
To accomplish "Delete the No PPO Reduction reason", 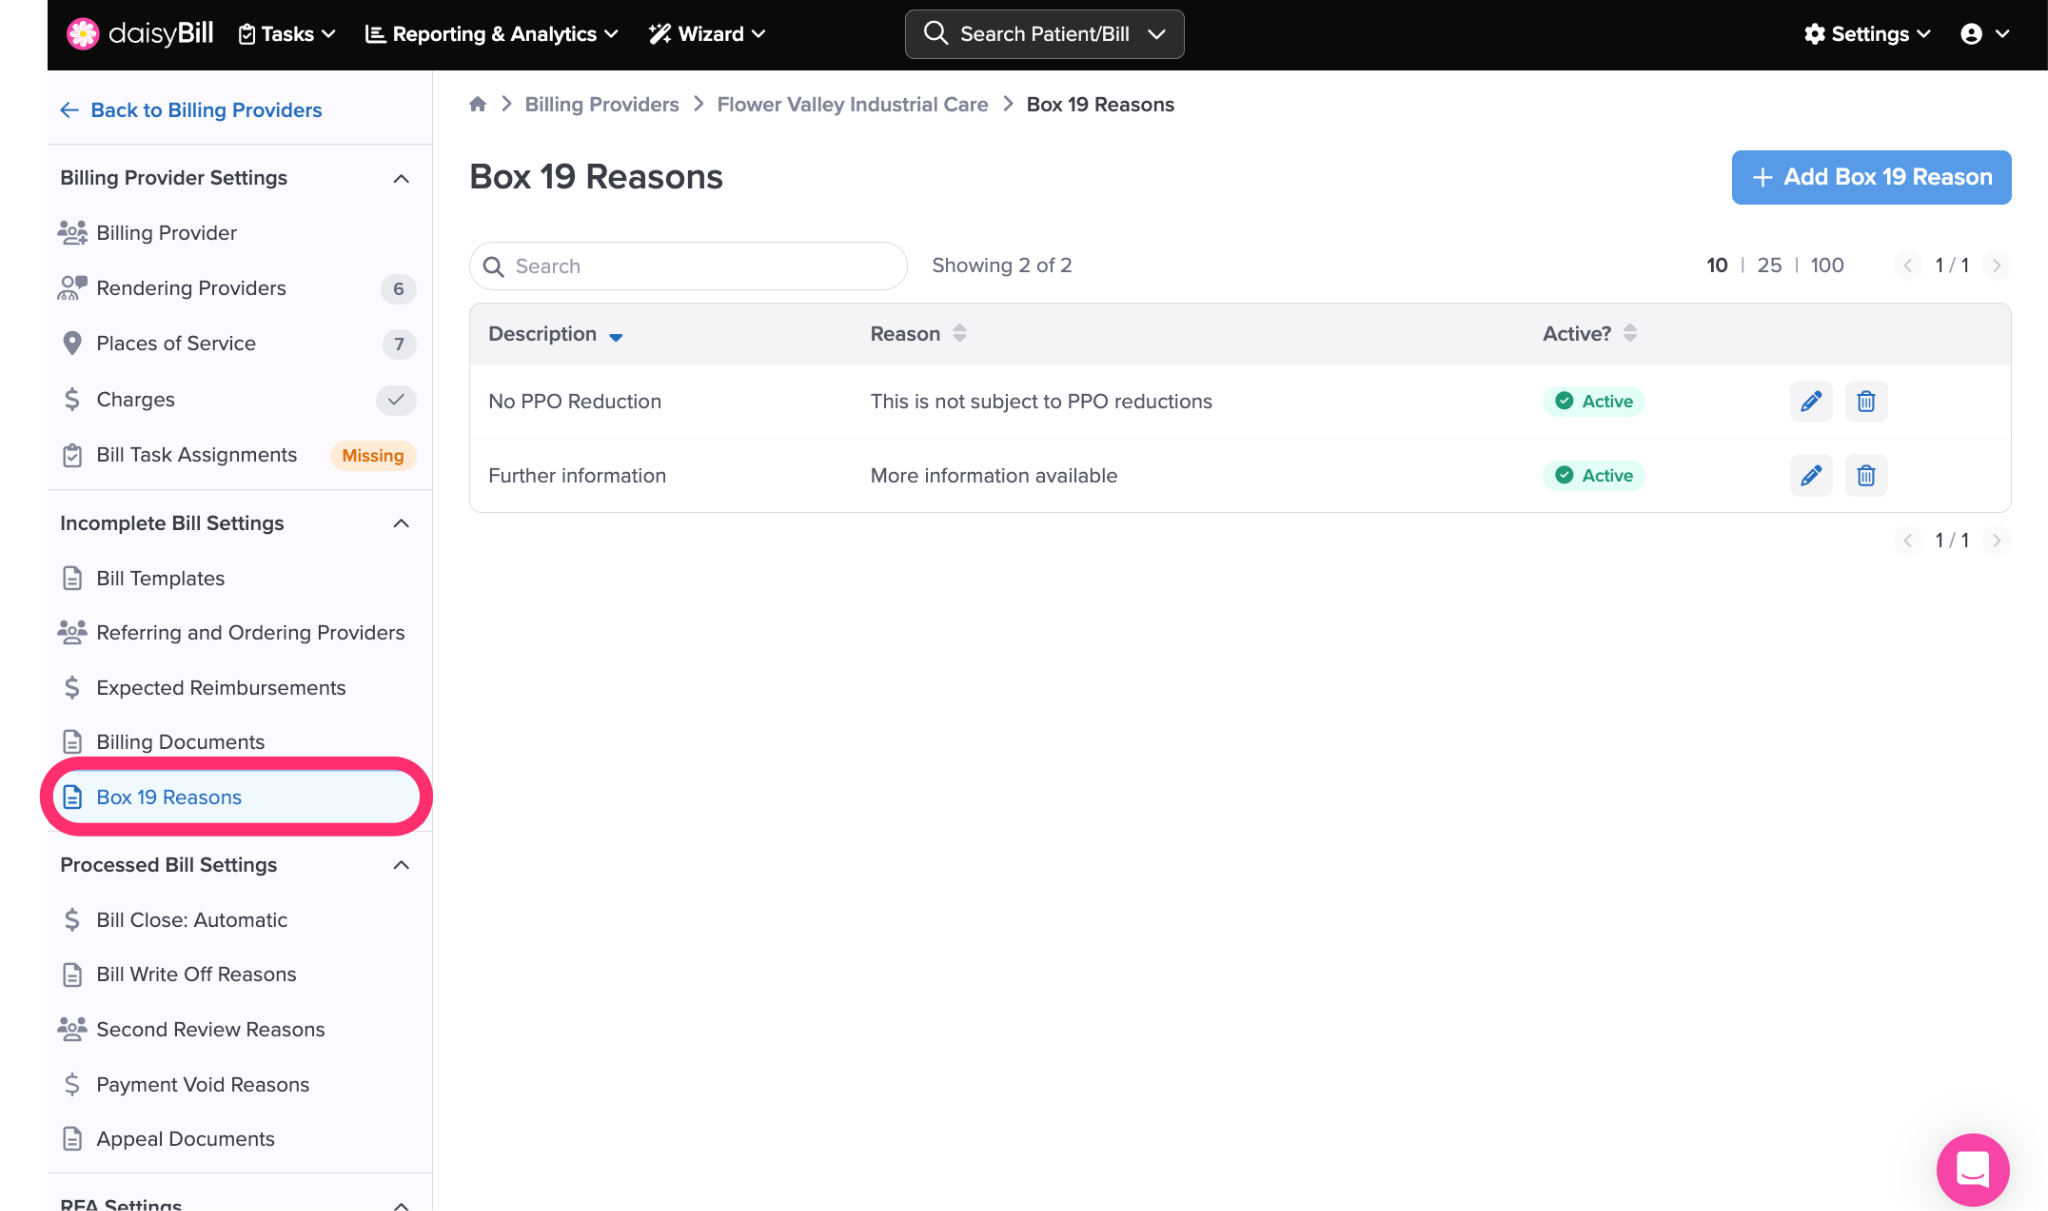I will pyautogui.click(x=1865, y=401).
